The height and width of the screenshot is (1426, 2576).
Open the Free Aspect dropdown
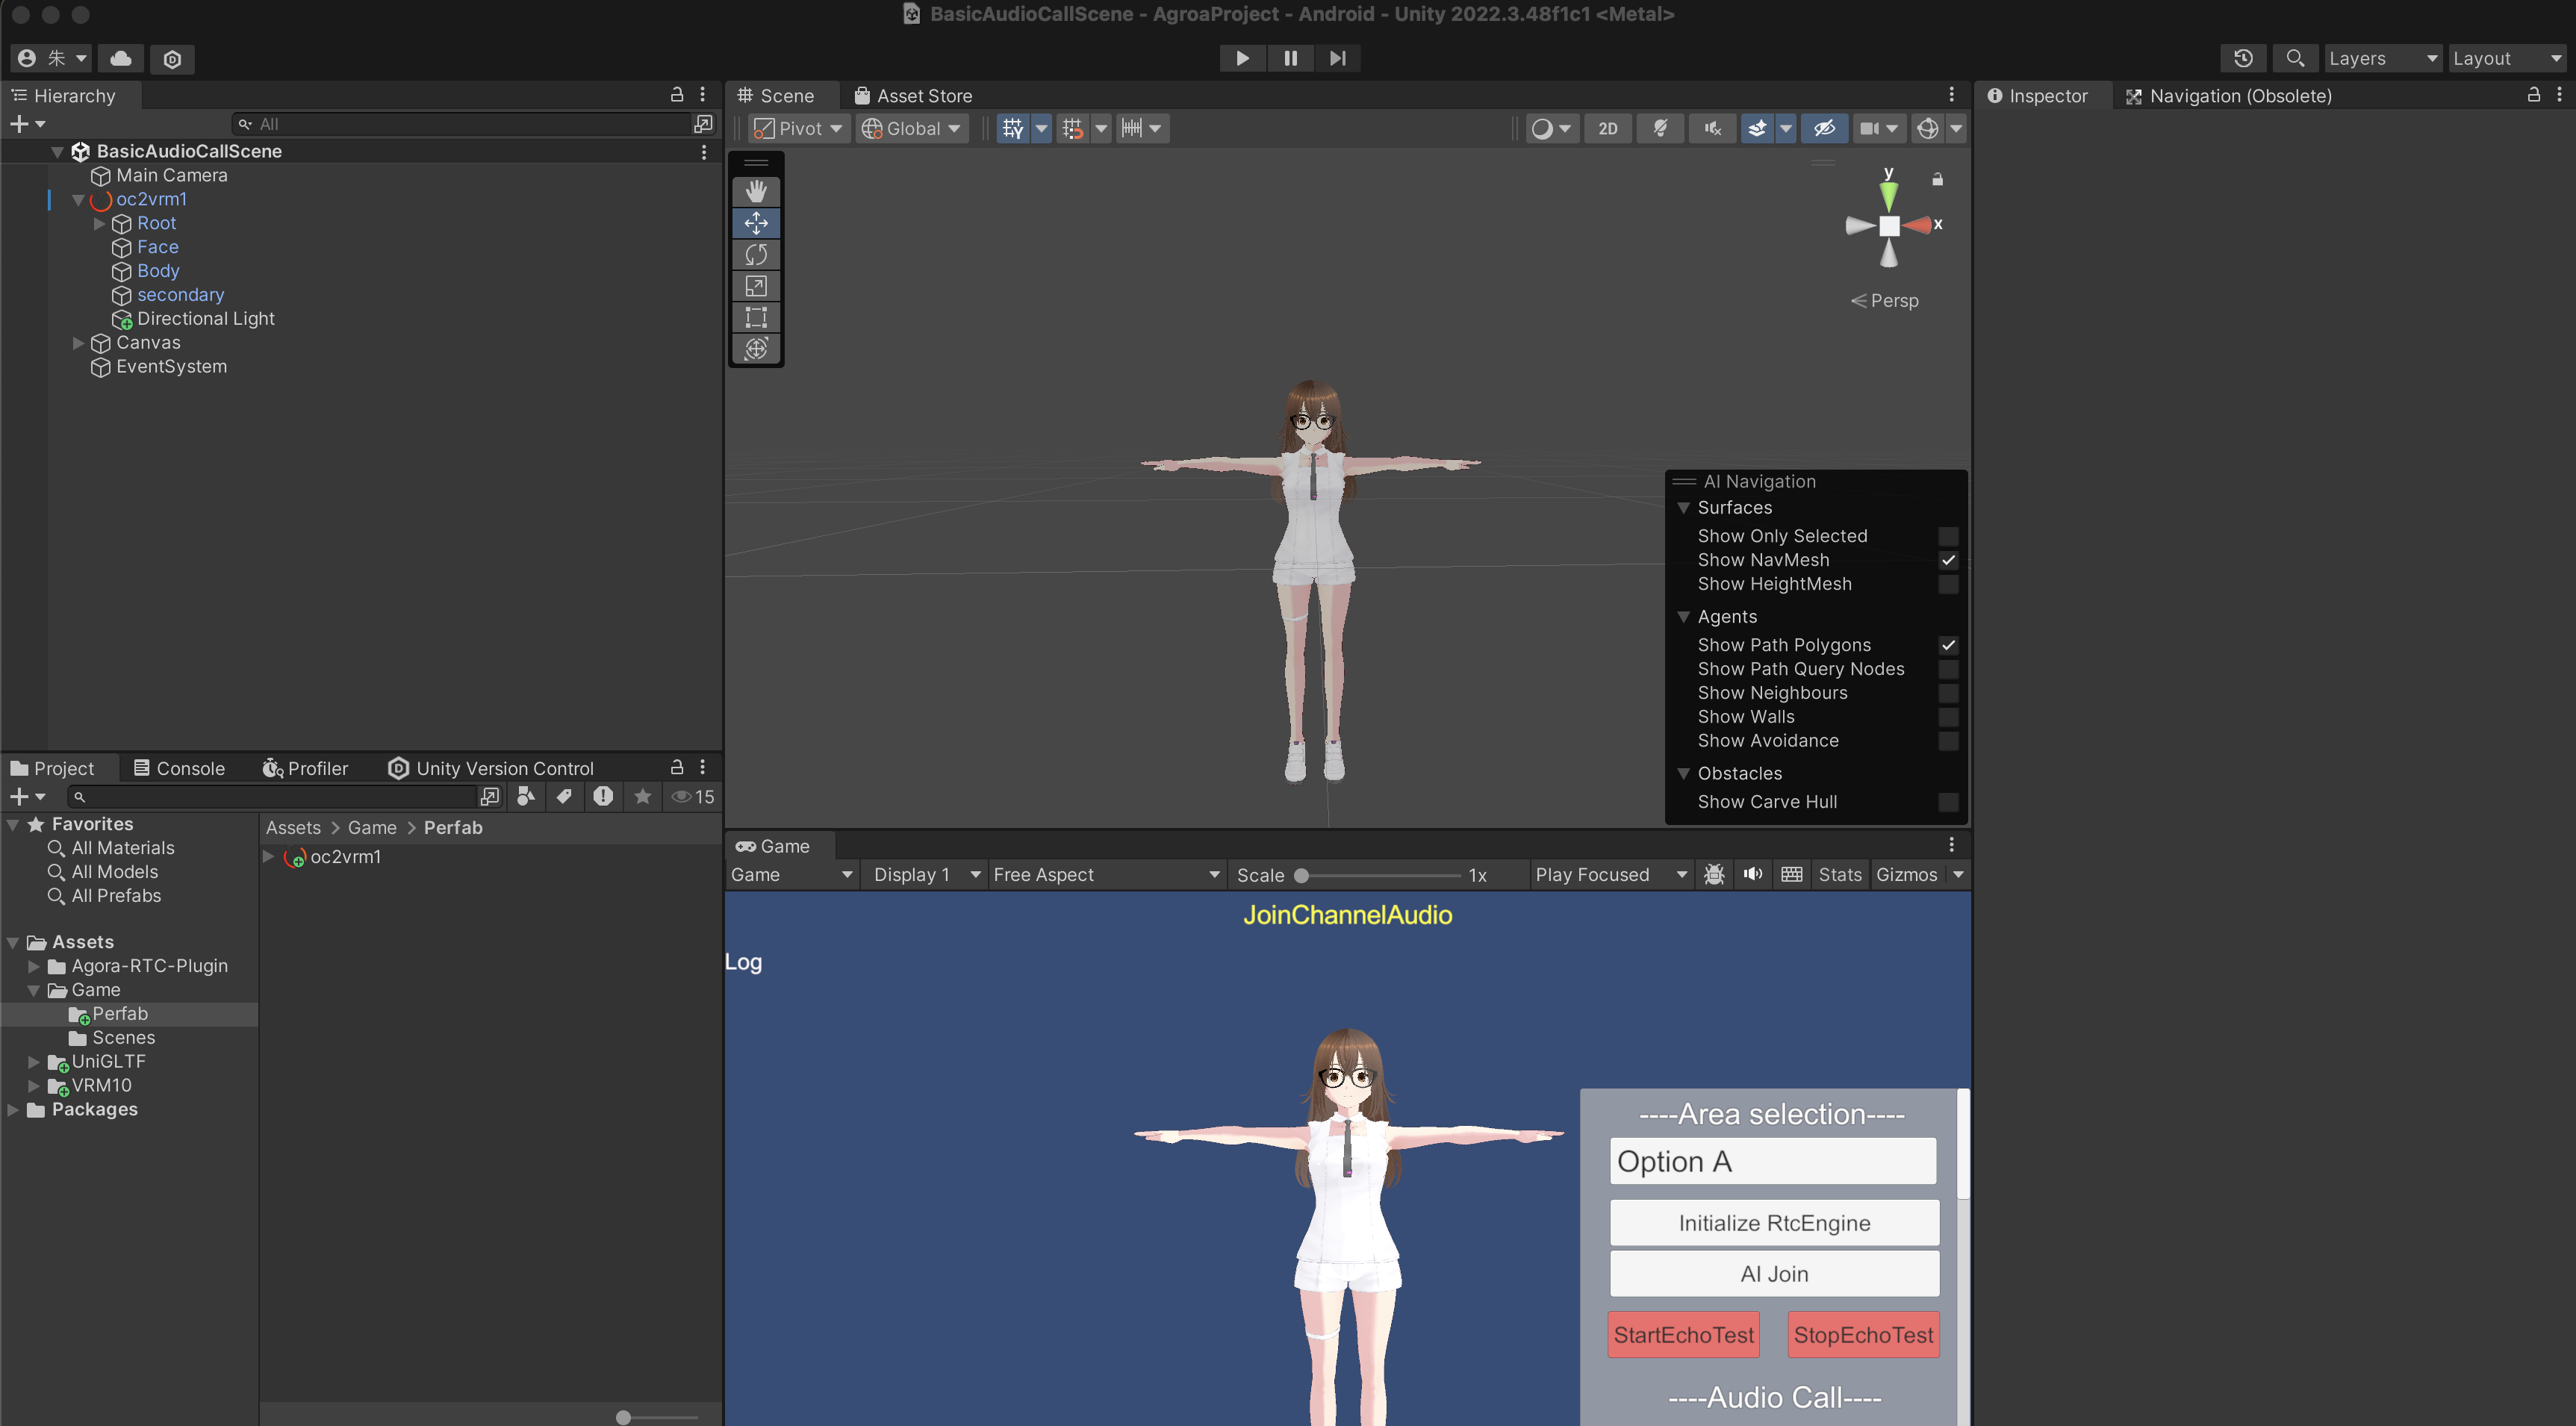pyautogui.click(x=1106, y=874)
